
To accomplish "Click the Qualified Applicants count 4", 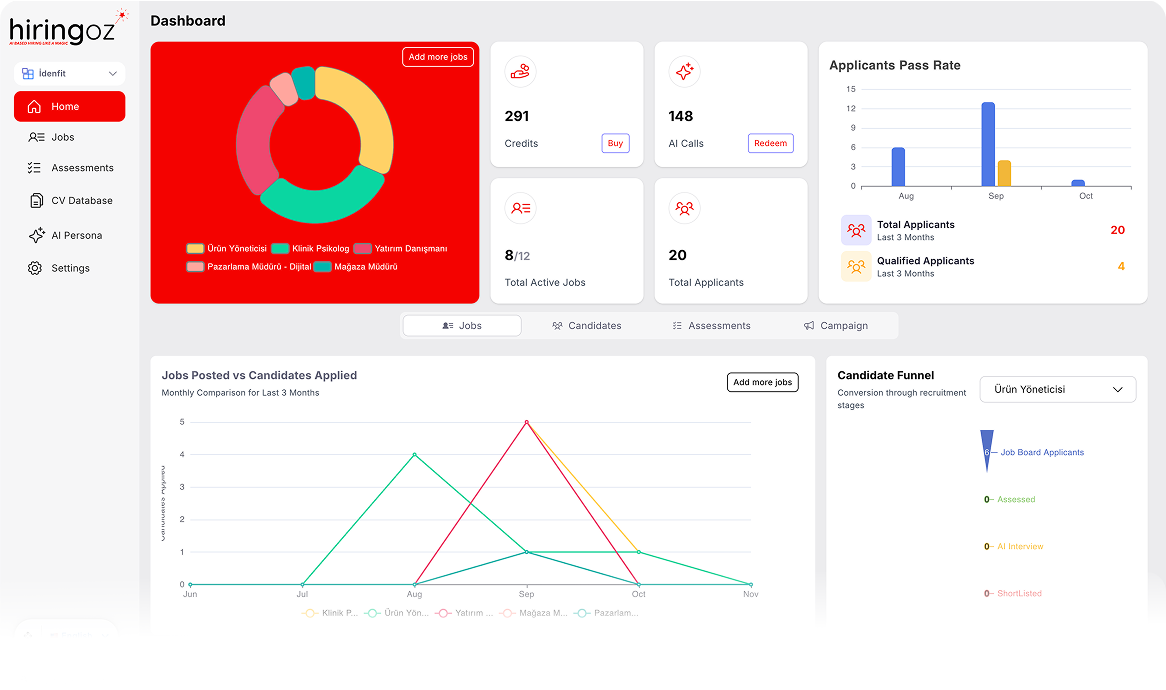I will click(1121, 266).
